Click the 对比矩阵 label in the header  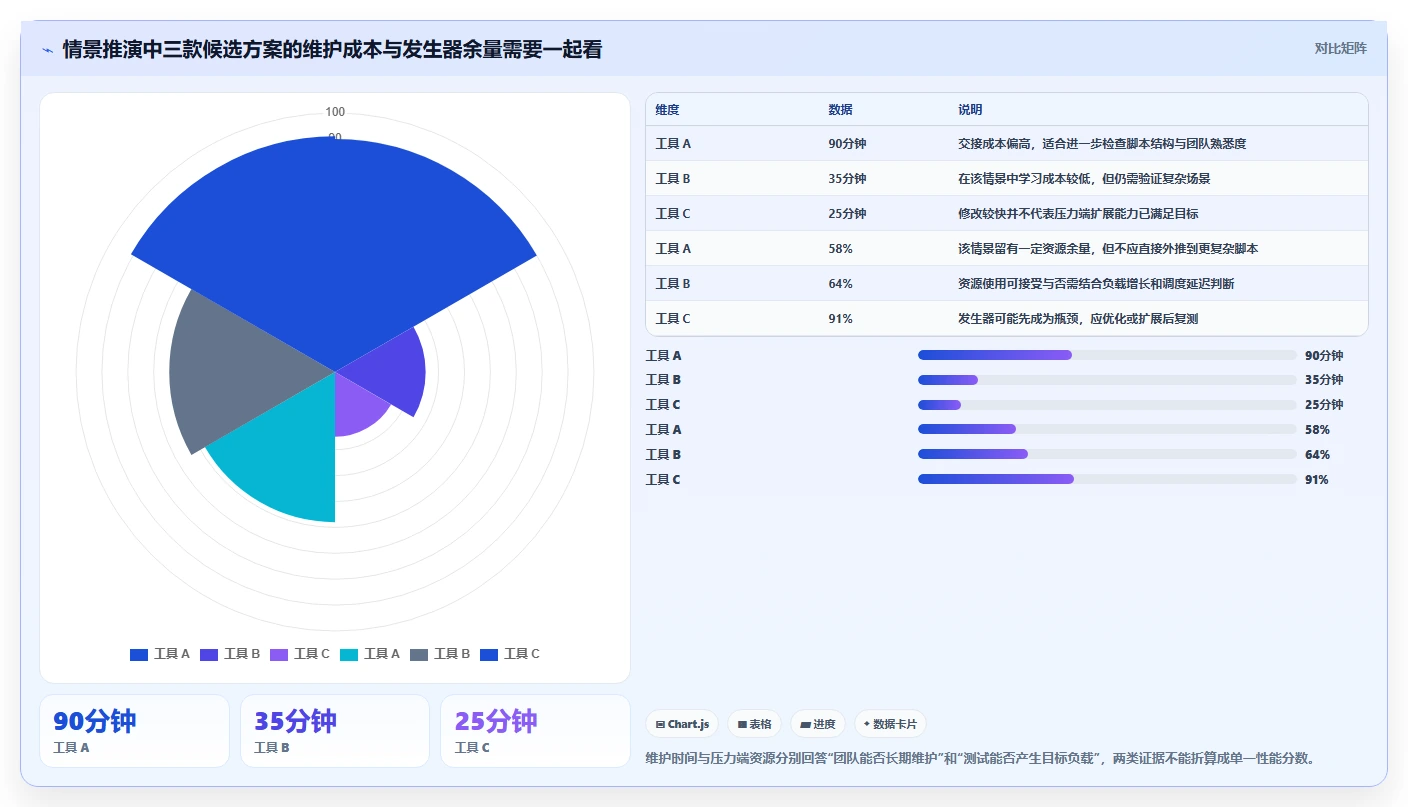coord(1340,48)
